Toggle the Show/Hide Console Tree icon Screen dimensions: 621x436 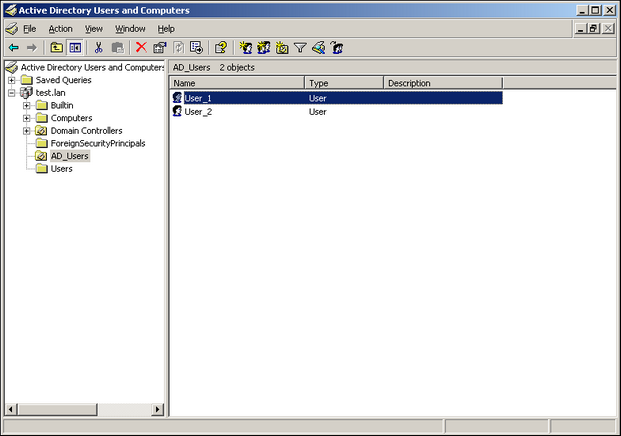coord(75,47)
